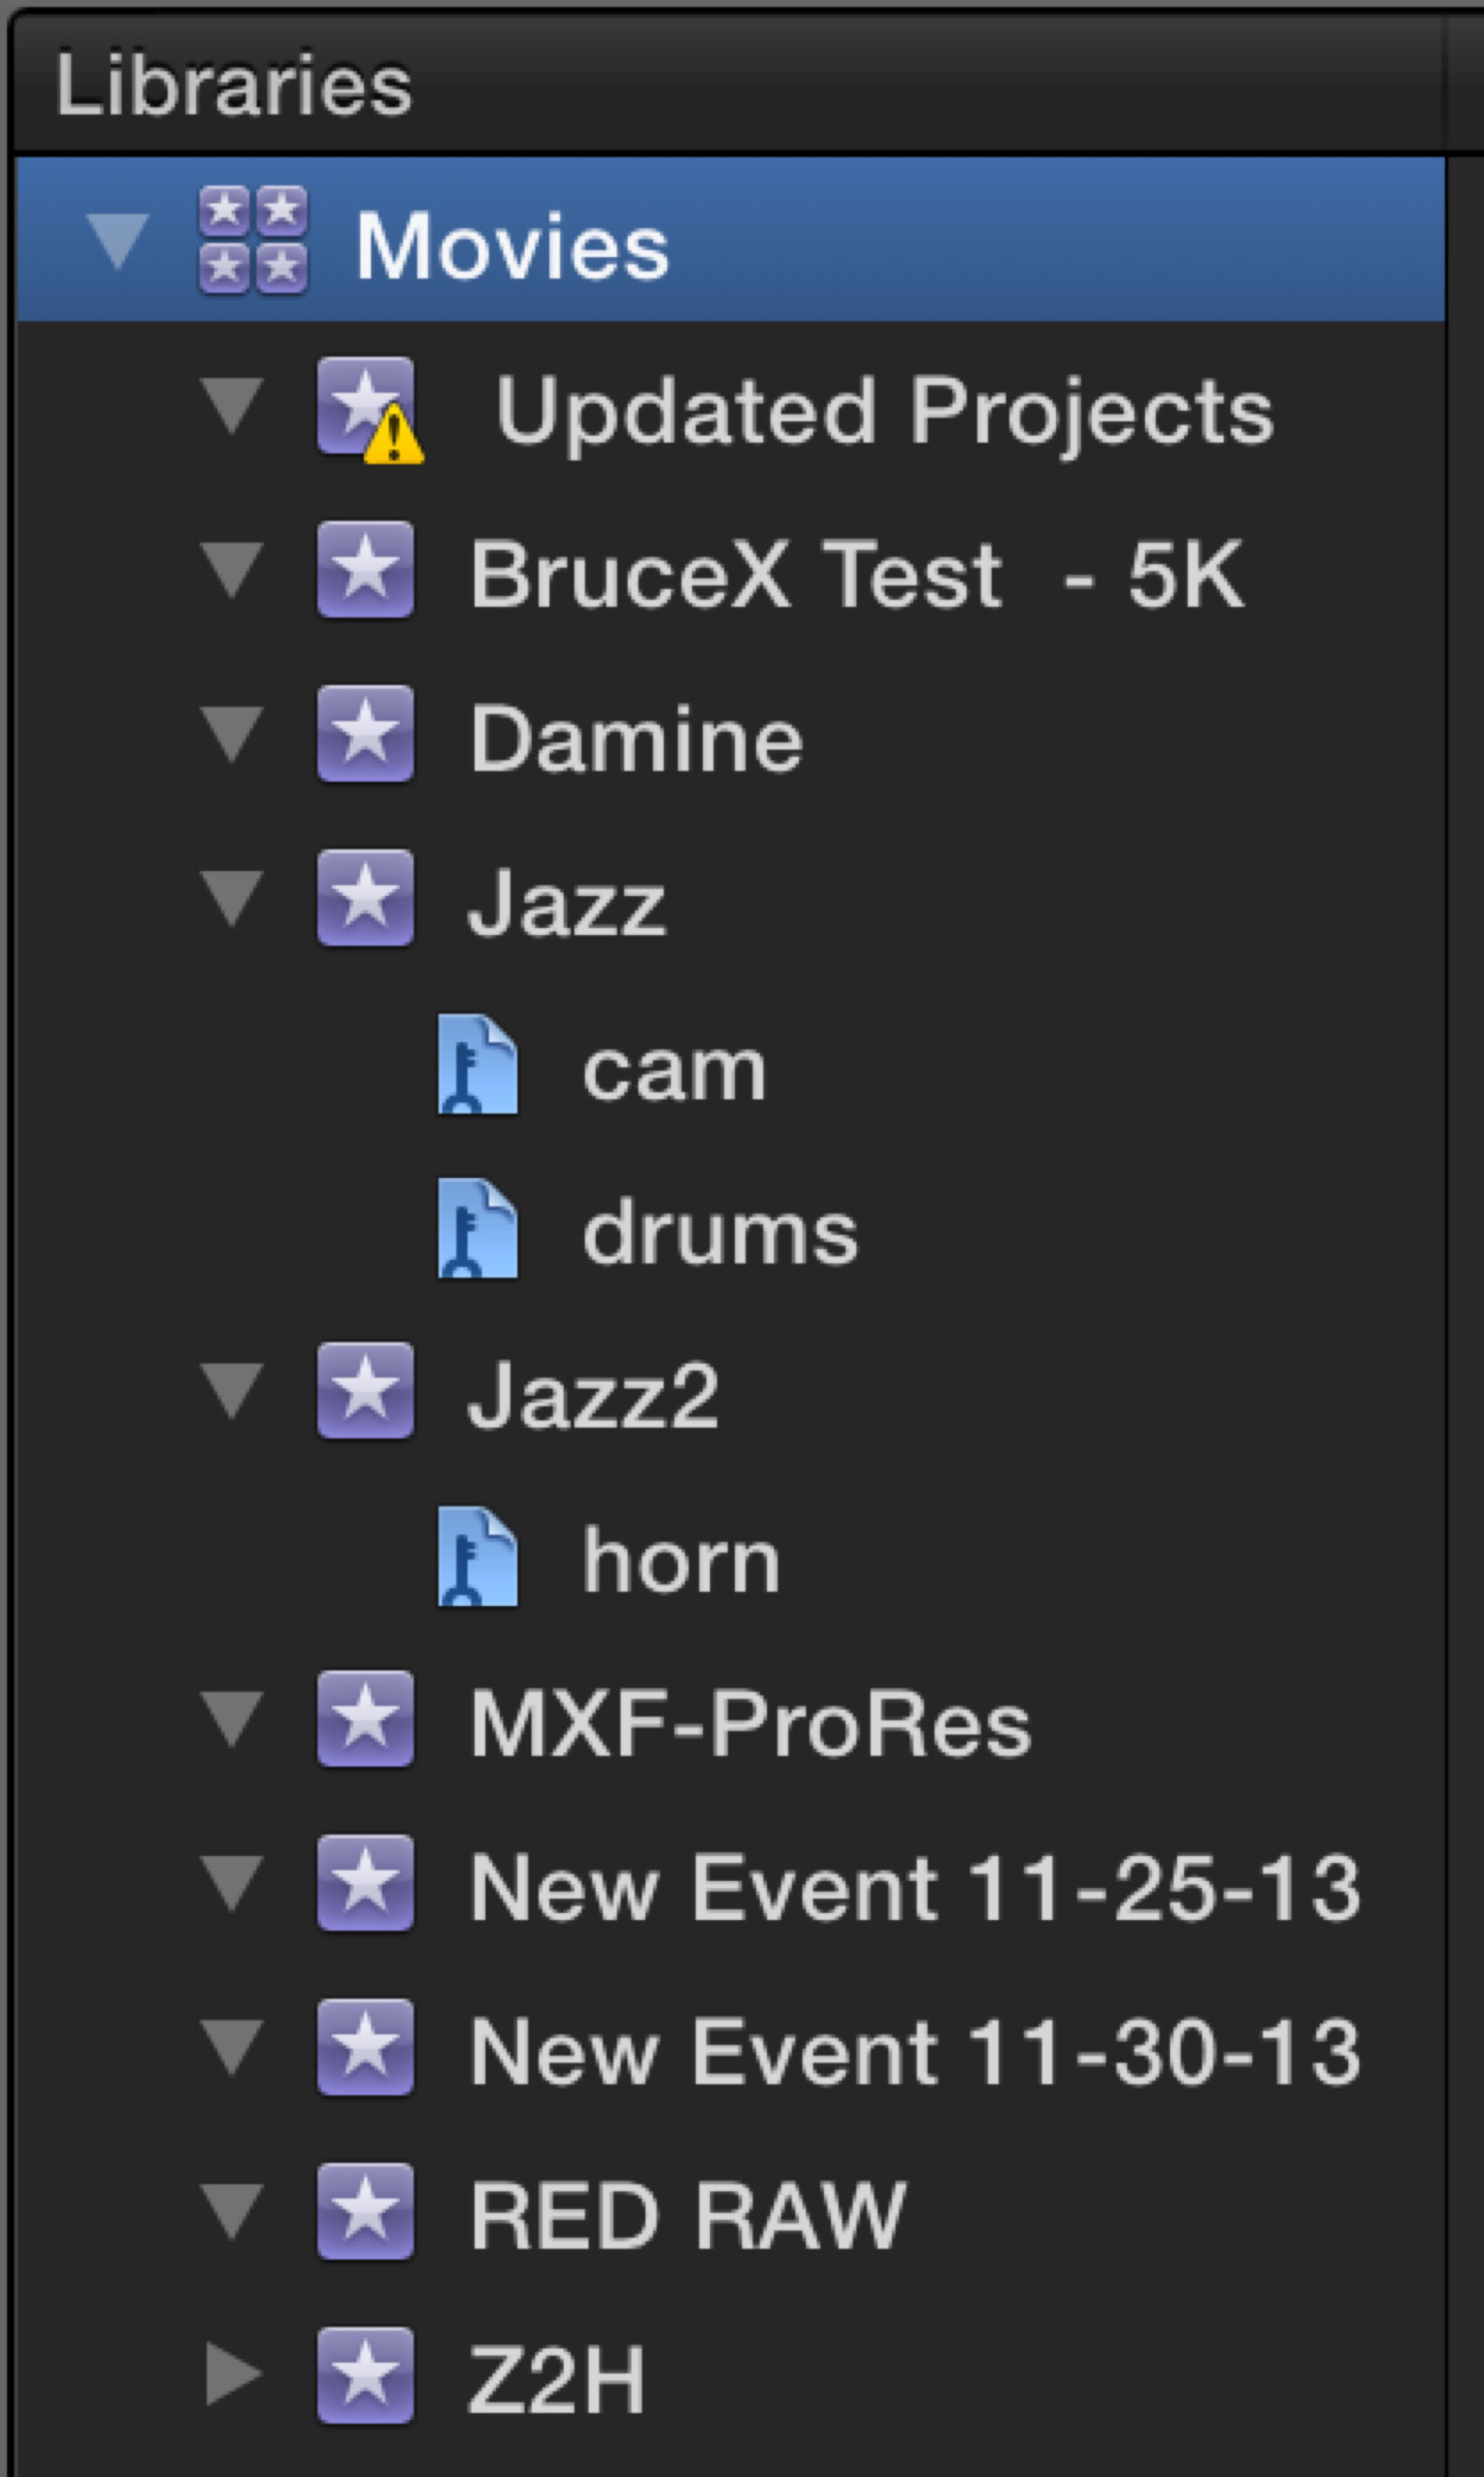
Task: Click the horn keyword collection icon
Action: pos(478,1557)
